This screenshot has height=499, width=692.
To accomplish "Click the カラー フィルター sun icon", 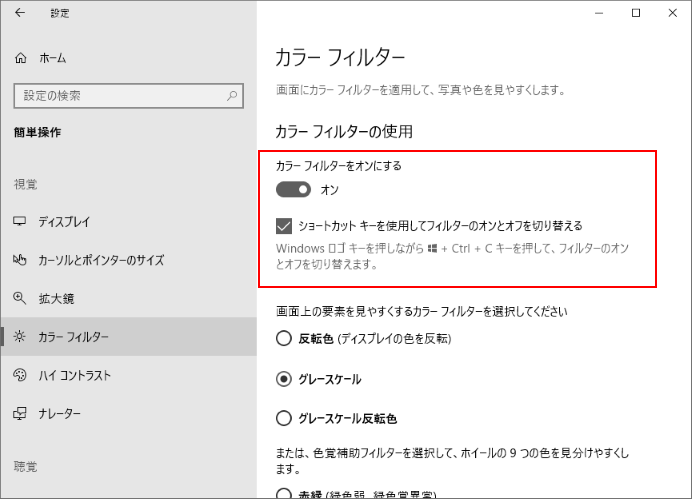I will 19,337.
